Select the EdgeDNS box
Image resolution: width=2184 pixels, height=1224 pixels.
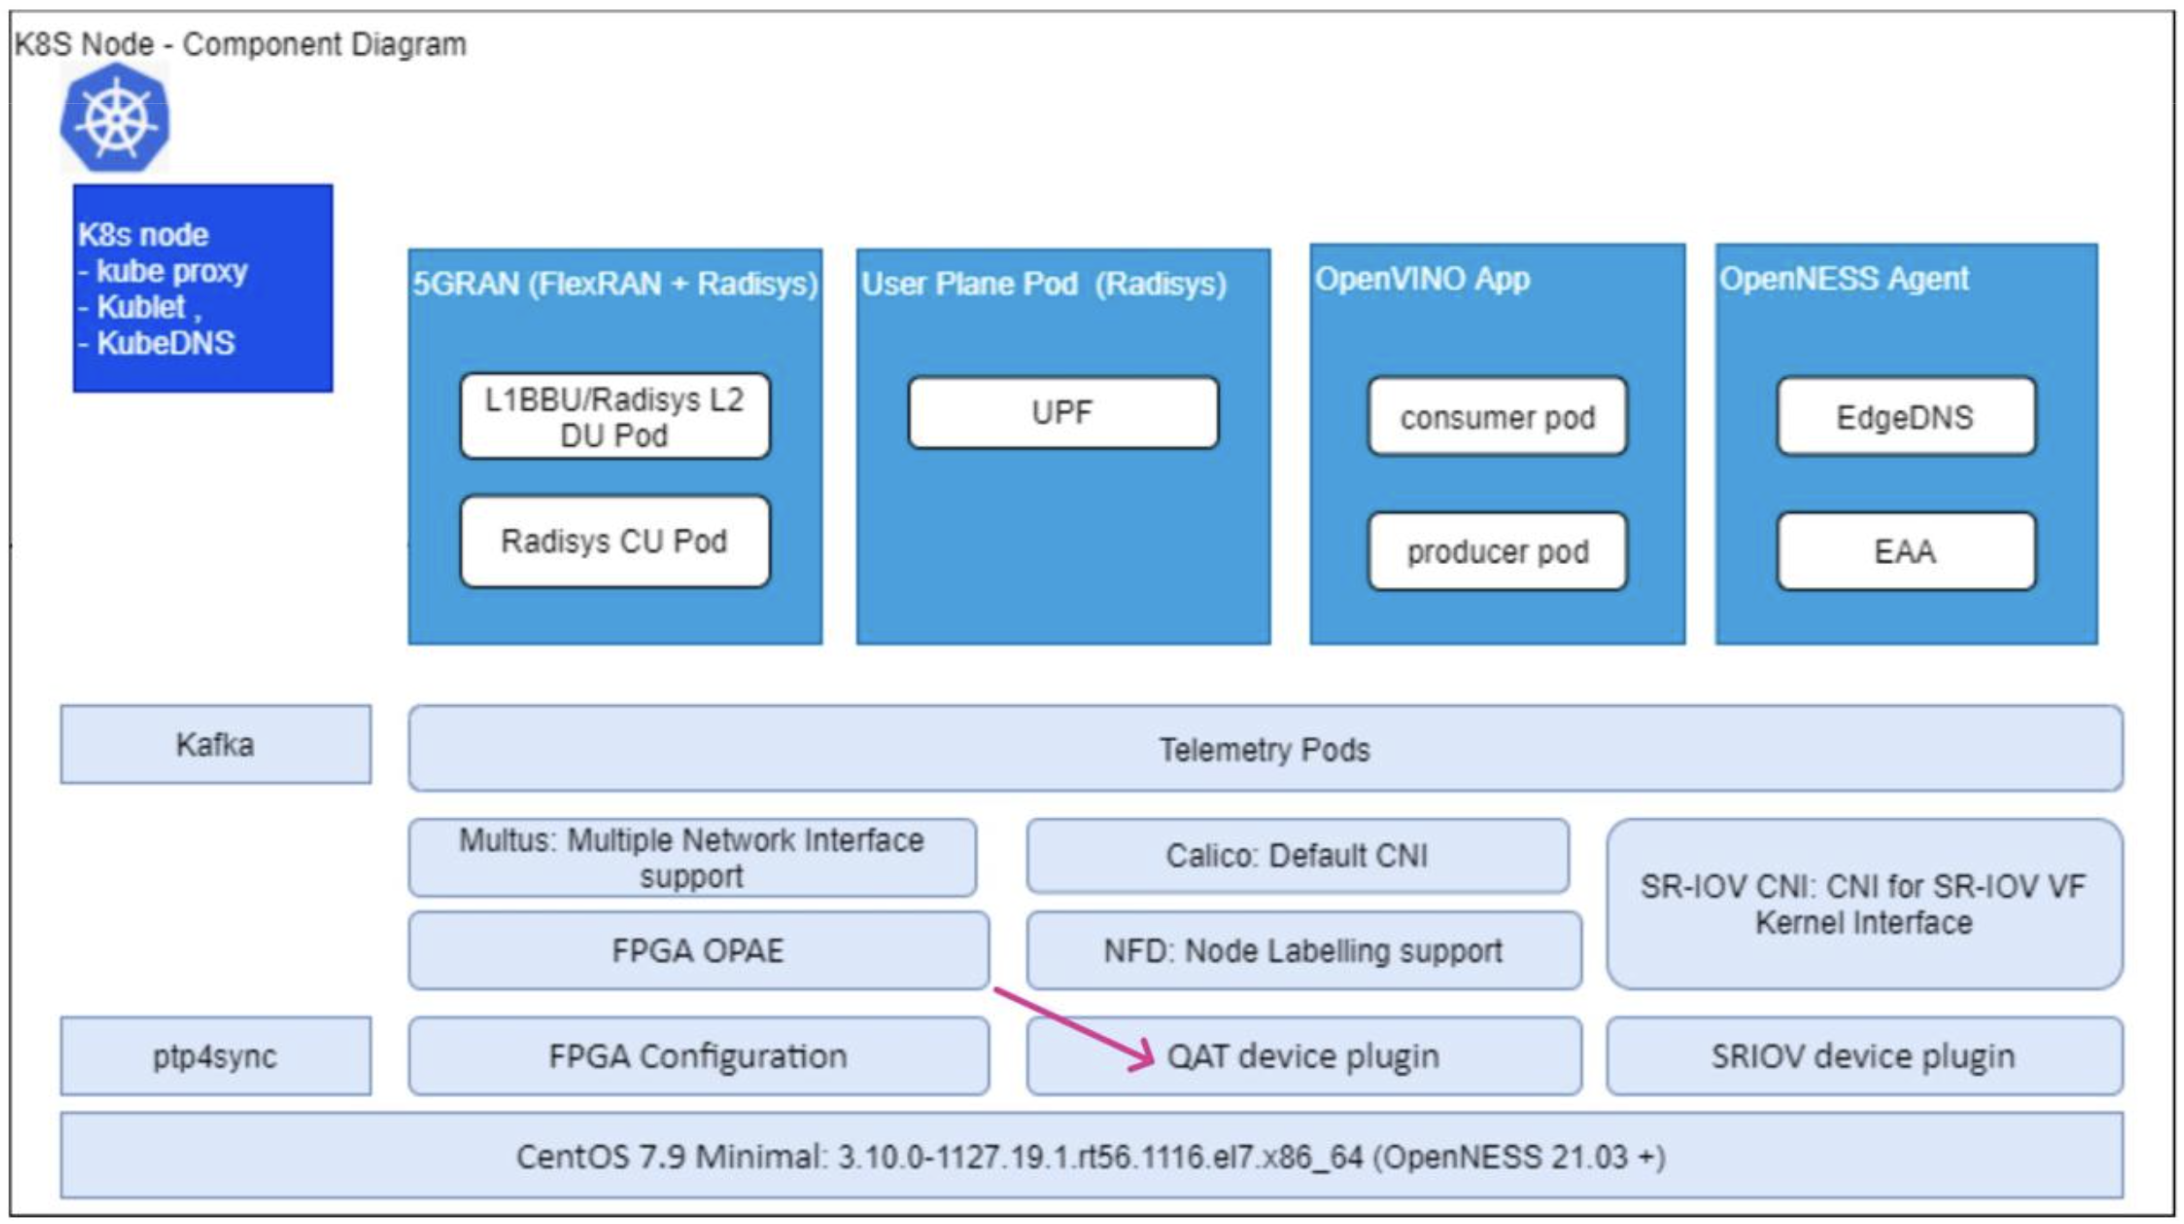[1905, 417]
